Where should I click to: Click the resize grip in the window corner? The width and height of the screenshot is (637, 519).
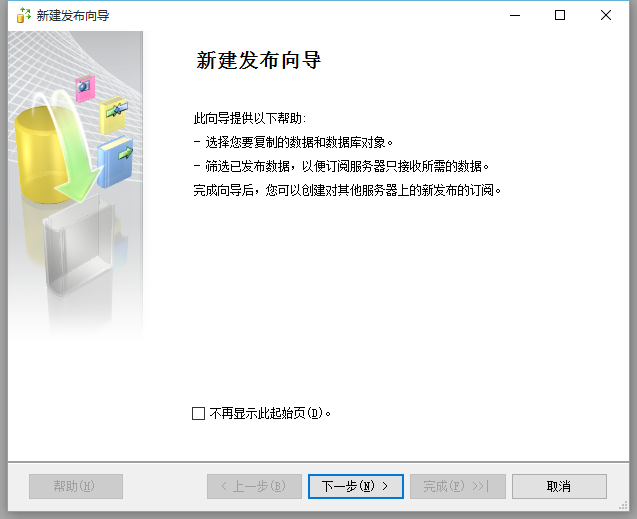tap(623, 506)
